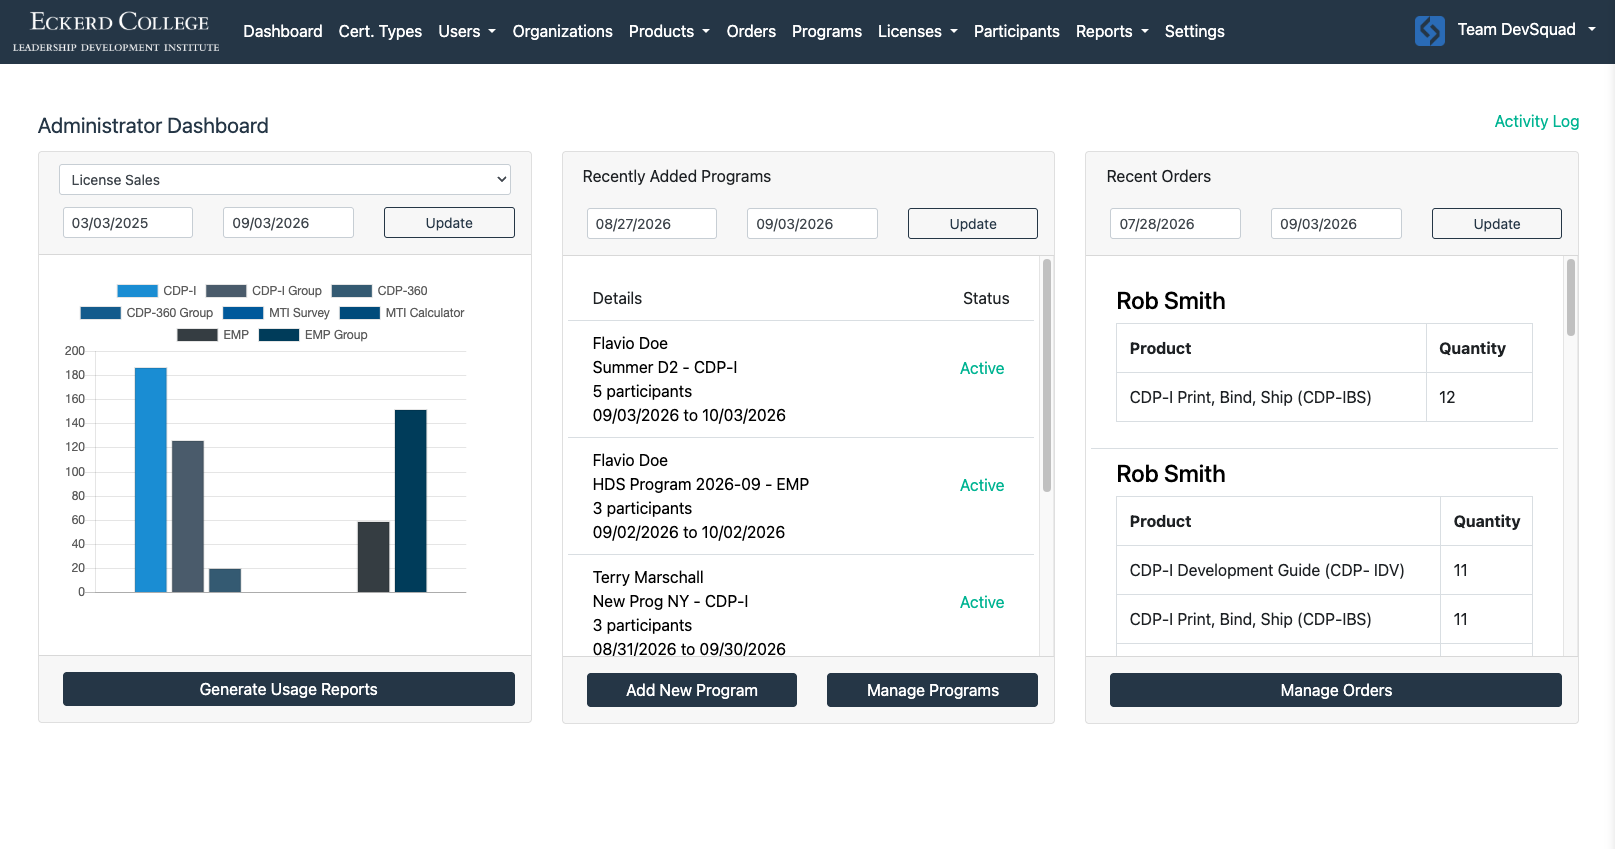Click the Status column header
1615x849 pixels.
click(986, 298)
